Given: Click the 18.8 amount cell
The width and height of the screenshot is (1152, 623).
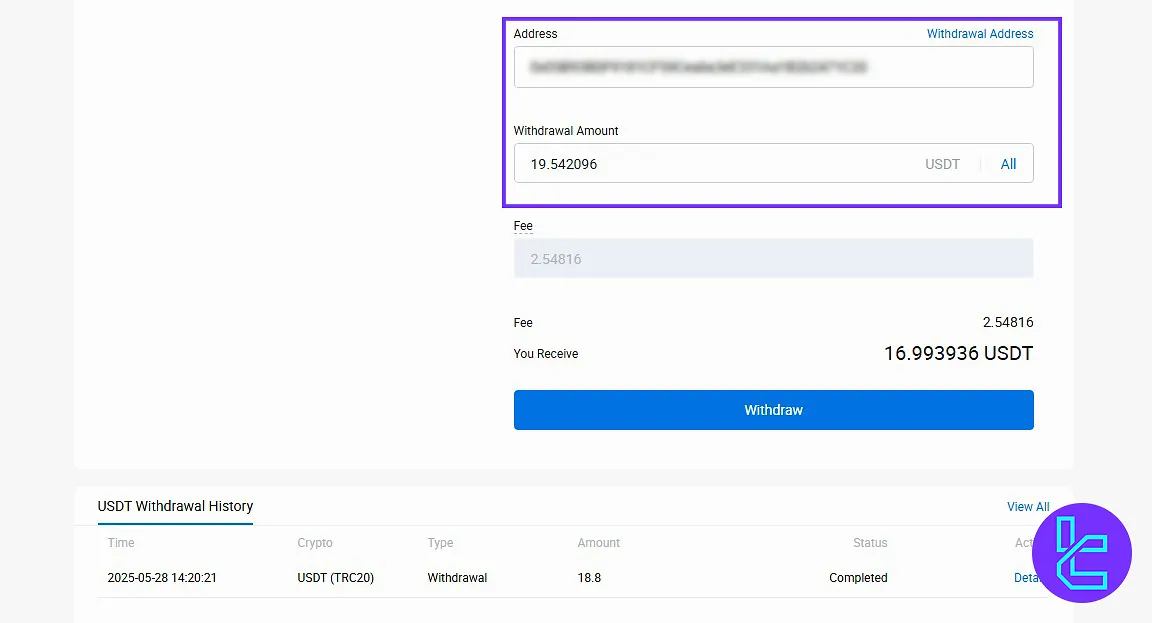Looking at the screenshot, I should [x=589, y=577].
